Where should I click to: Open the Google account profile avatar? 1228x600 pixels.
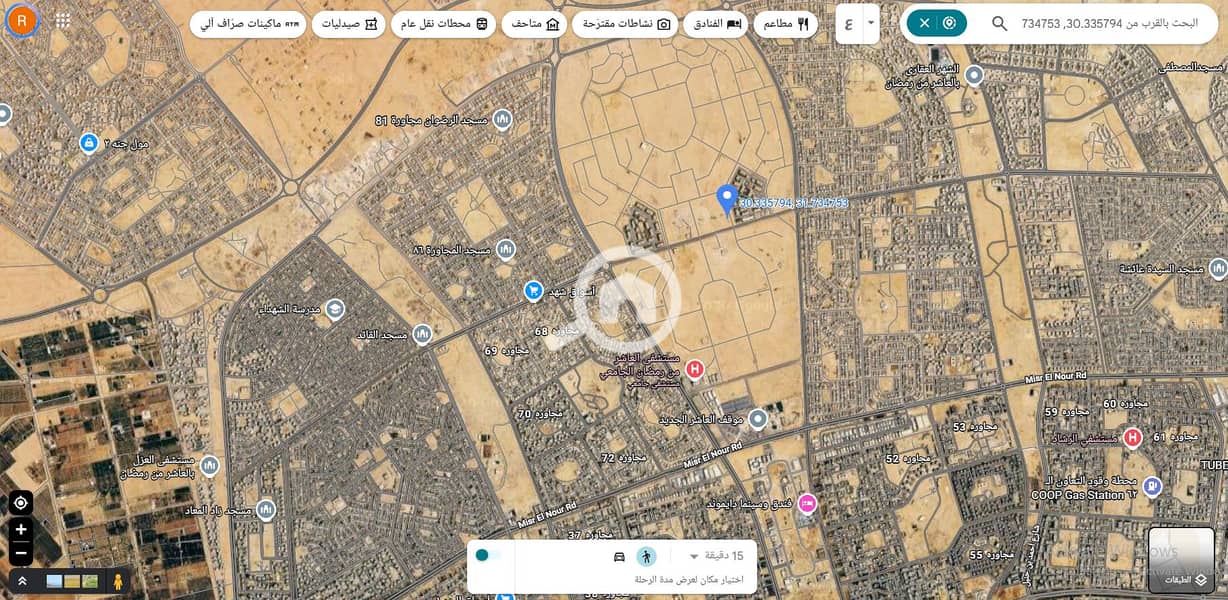tap(22, 20)
